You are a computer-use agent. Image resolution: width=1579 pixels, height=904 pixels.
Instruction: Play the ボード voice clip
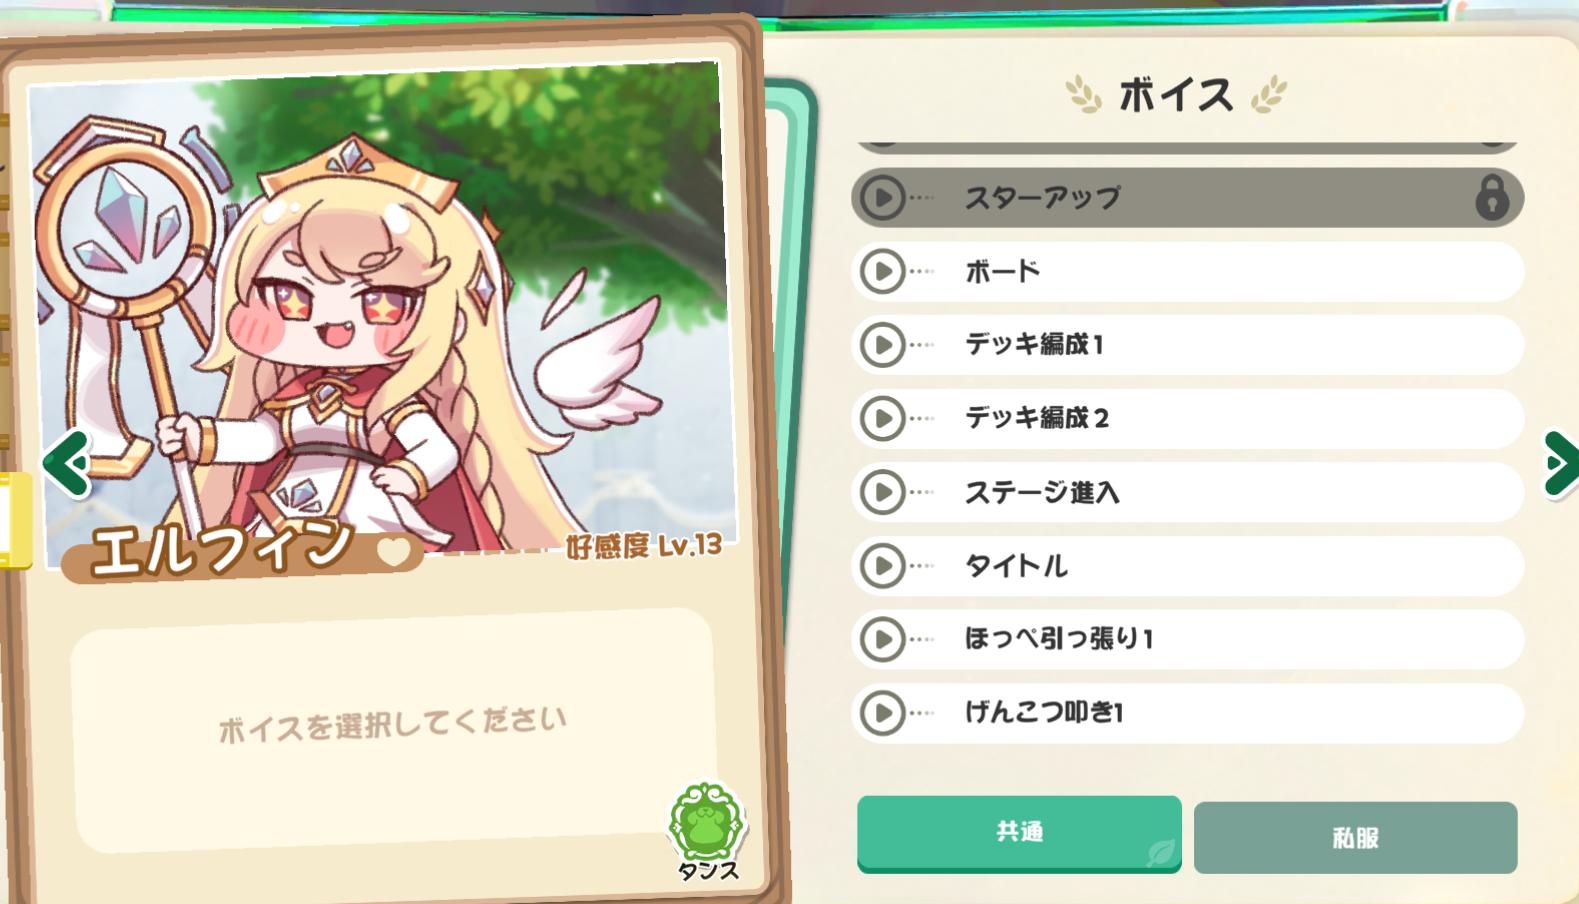[882, 271]
